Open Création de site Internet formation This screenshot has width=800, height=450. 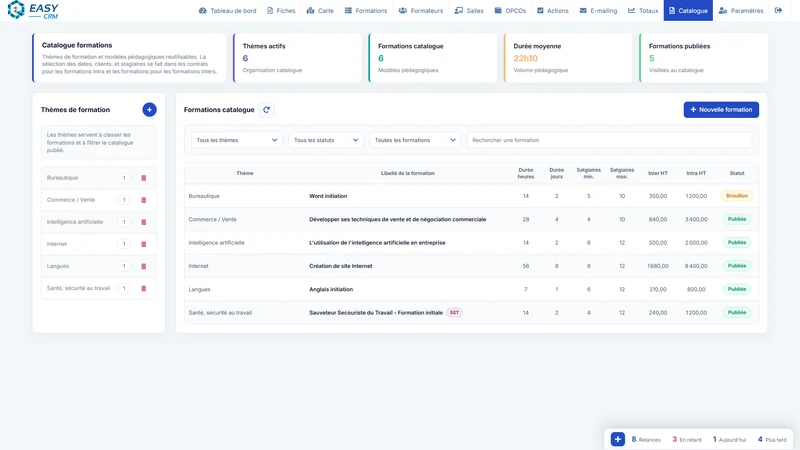coord(341,266)
